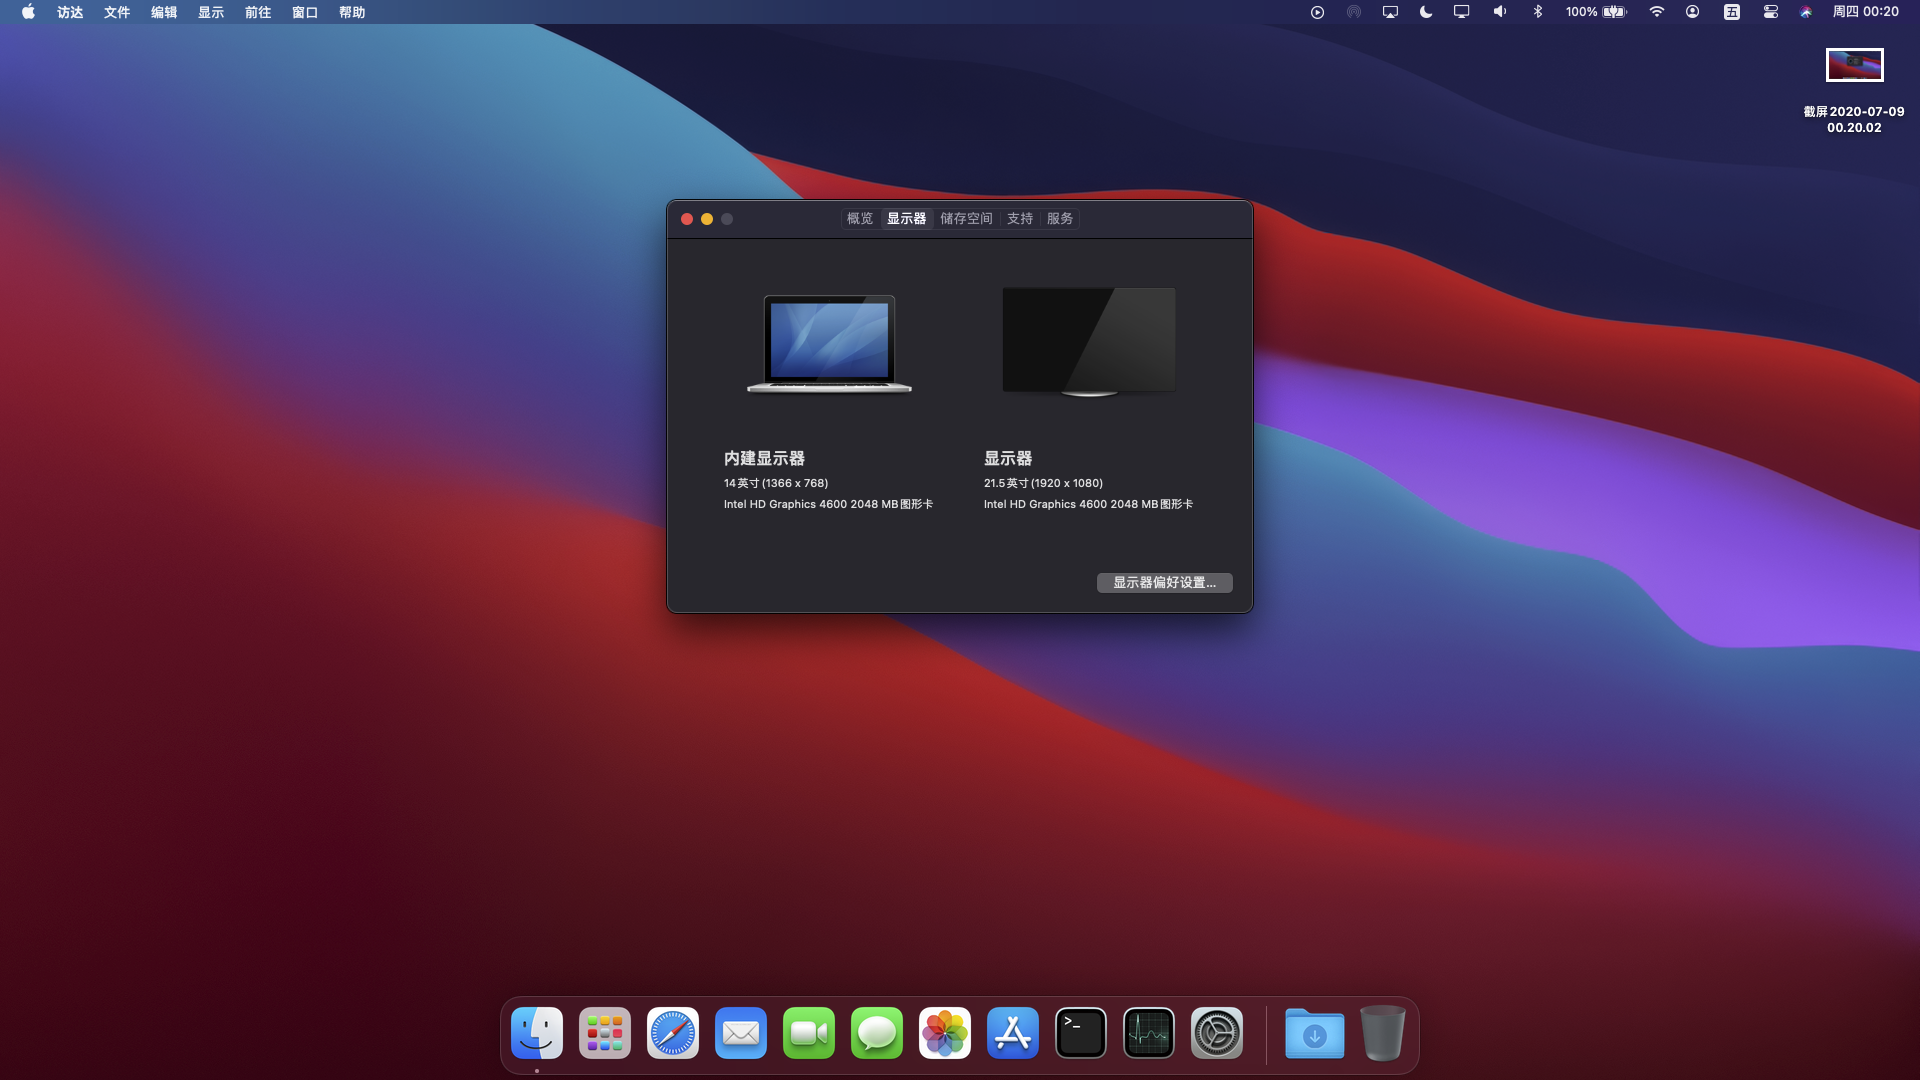Open the Messages dock icon

click(877, 1033)
